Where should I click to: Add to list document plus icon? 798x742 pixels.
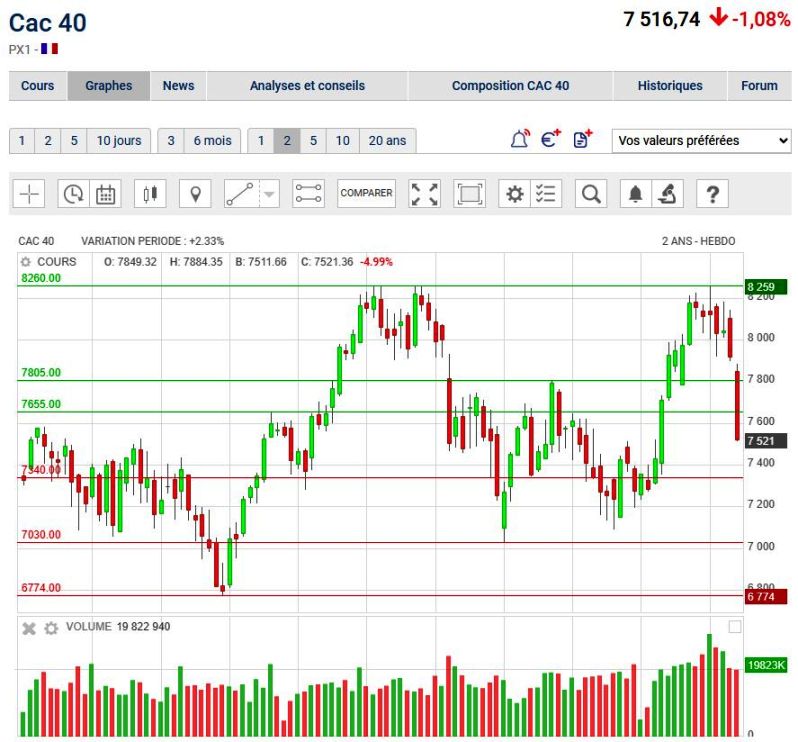coord(583,139)
